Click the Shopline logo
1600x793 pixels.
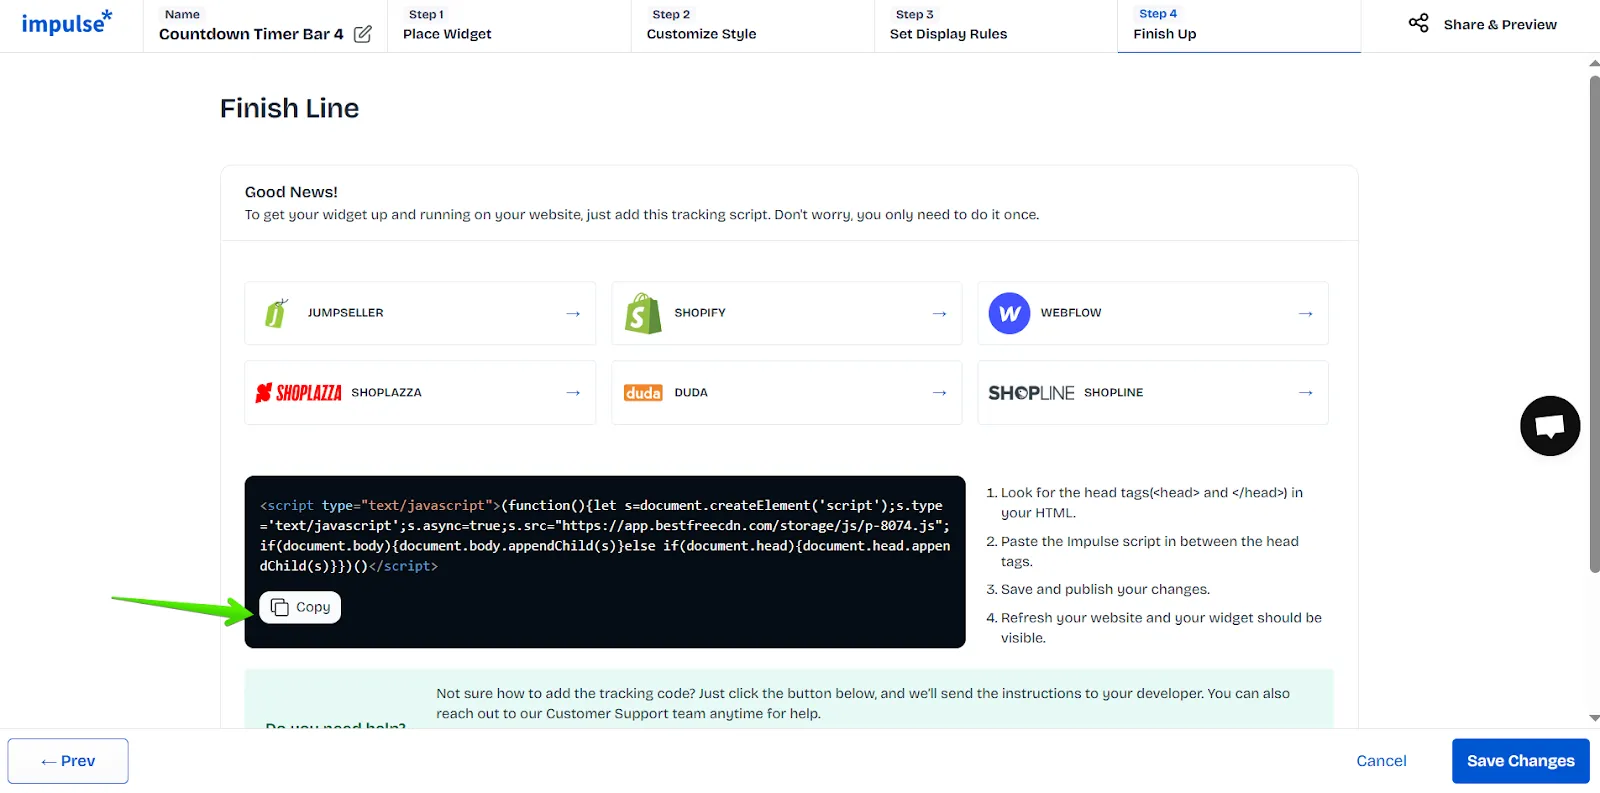coord(1031,393)
